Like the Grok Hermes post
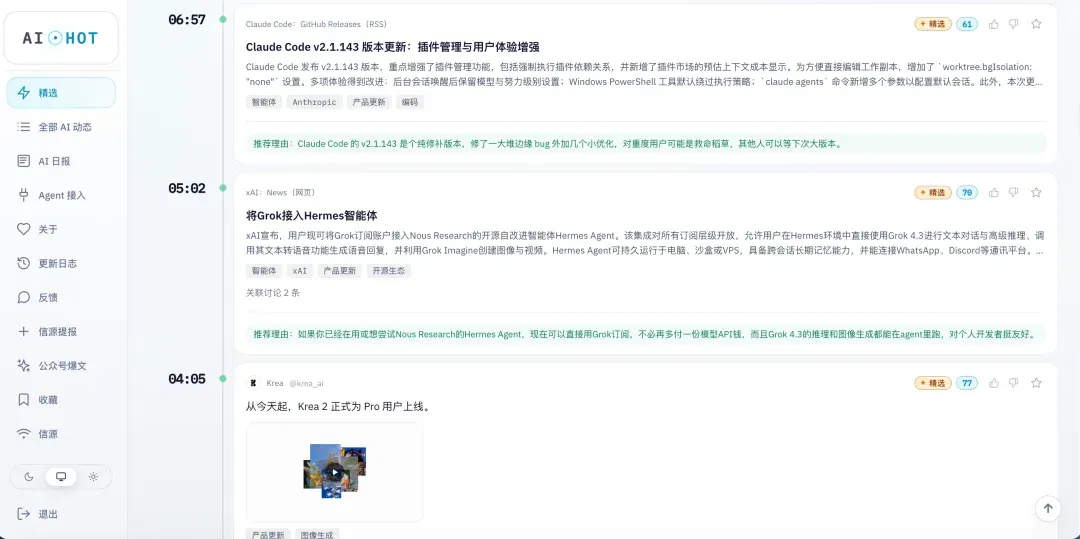The image size is (1080, 539). point(994,193)
